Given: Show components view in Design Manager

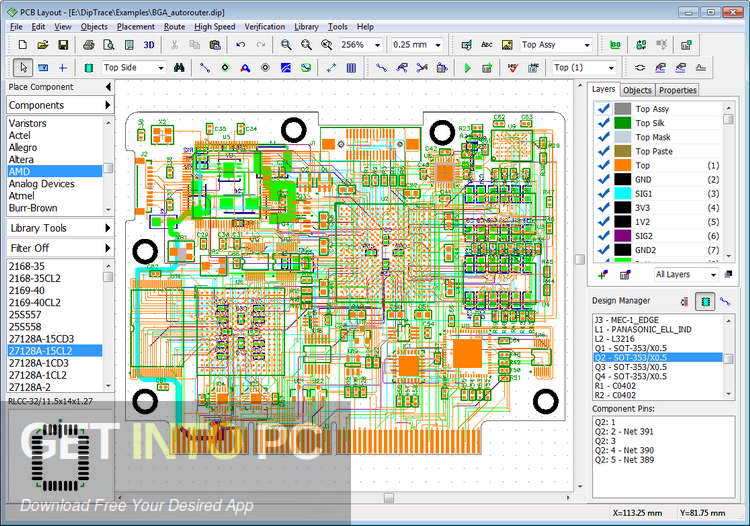Looking at the screenshot, I should (x=705, y=301).
